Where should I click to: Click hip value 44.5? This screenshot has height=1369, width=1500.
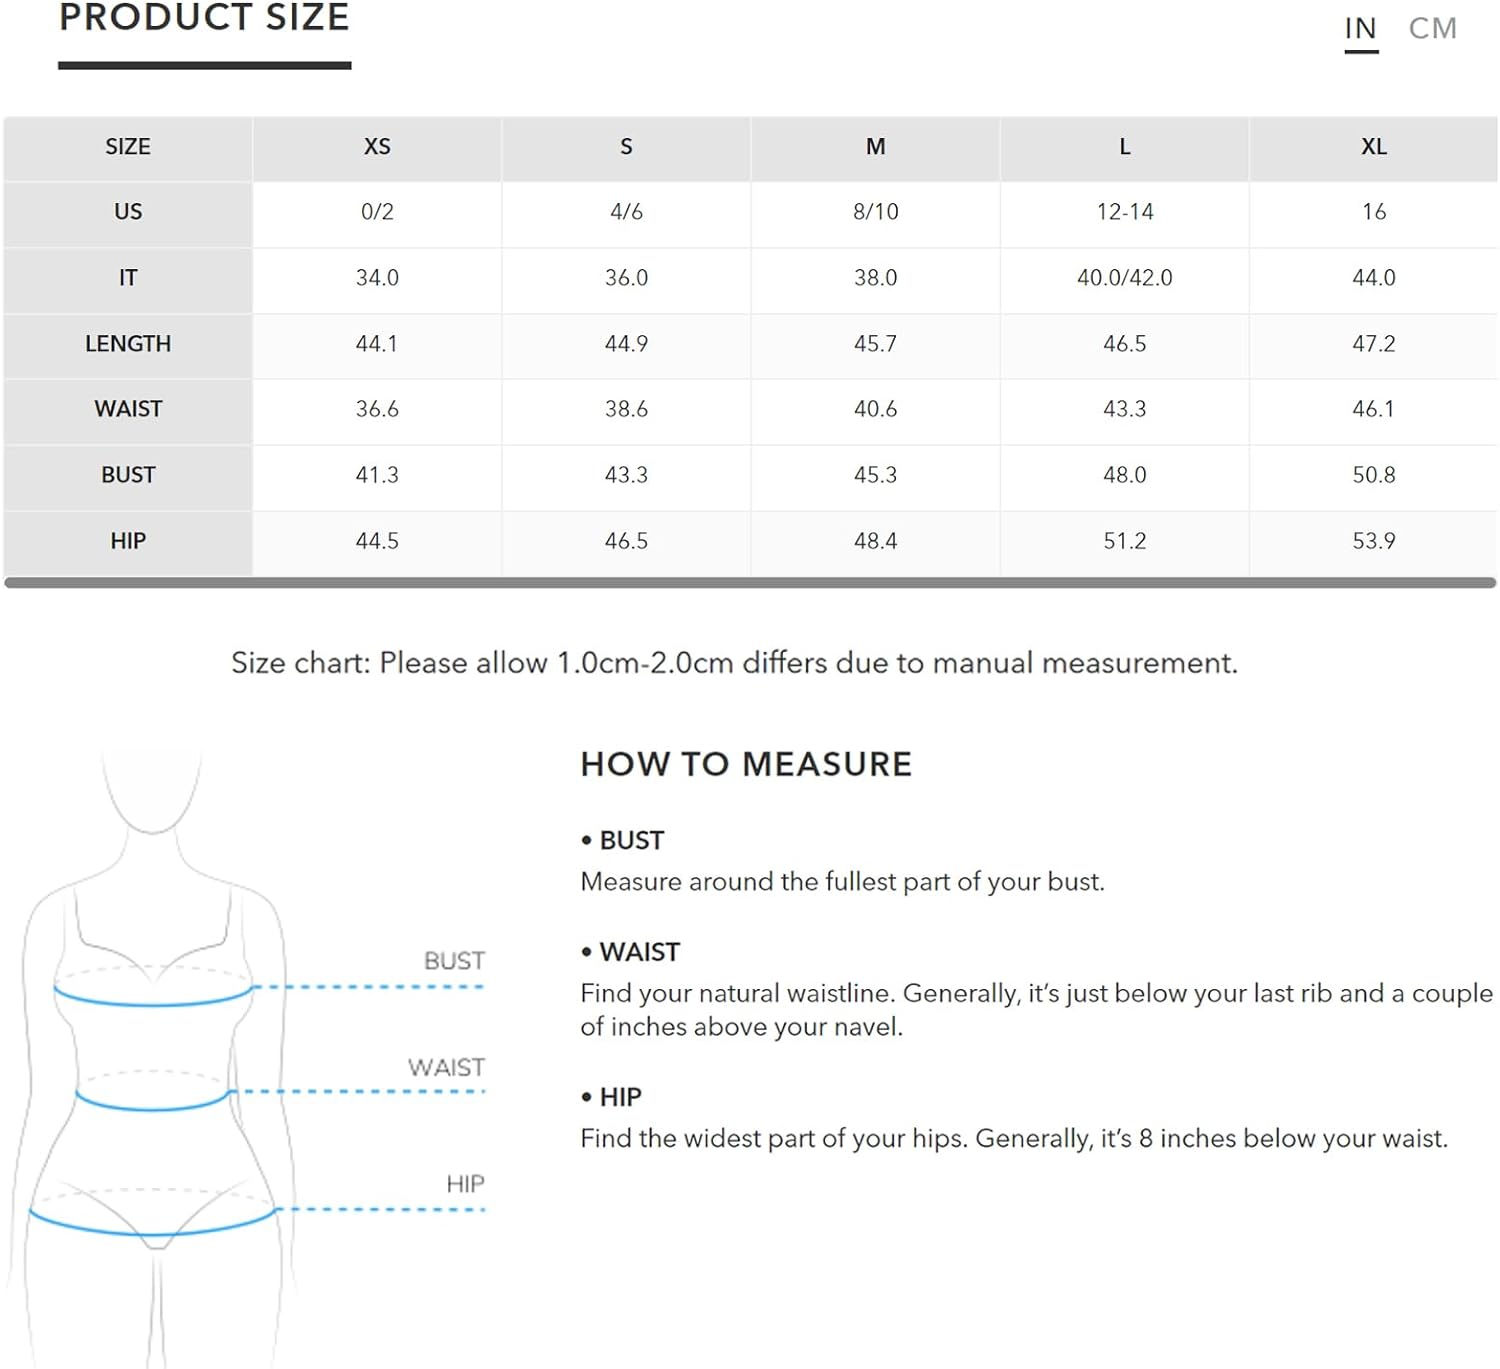point(377,541)
